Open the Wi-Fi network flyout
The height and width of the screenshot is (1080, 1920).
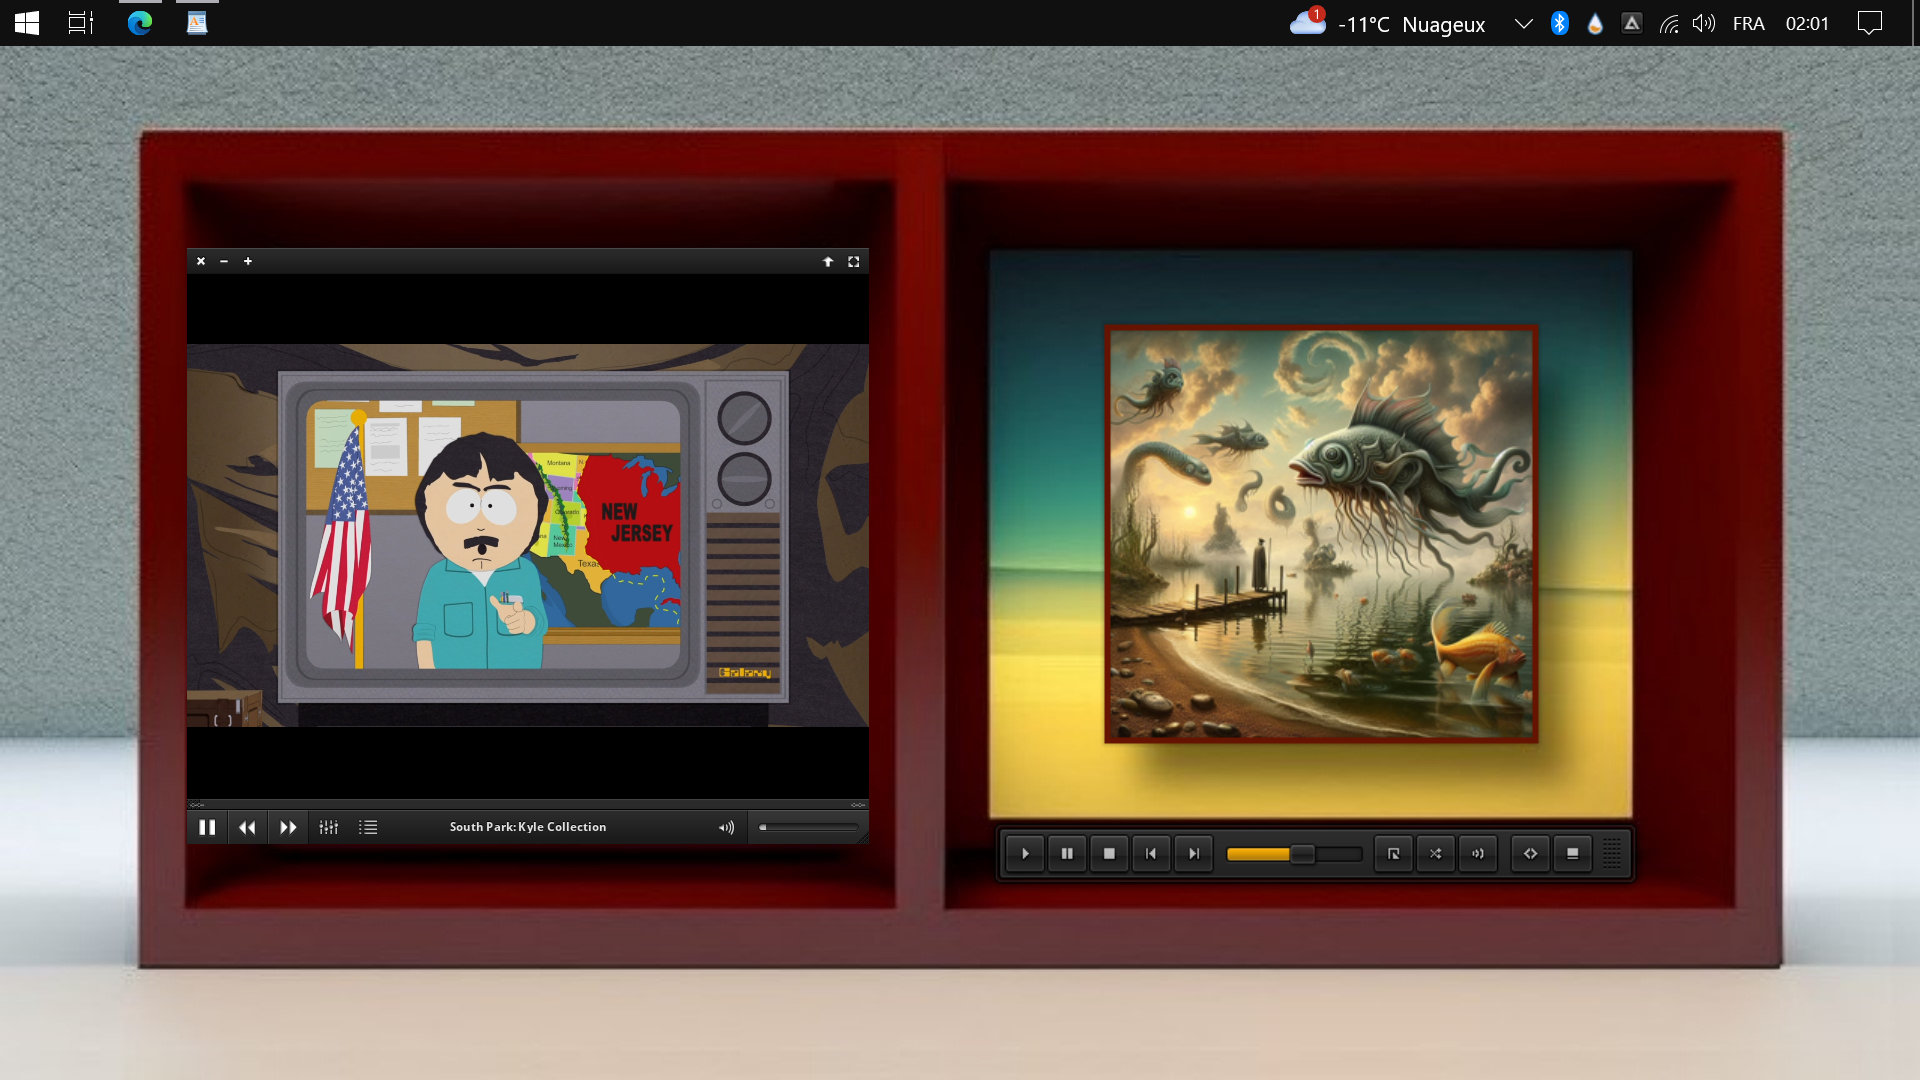(x=1669, y=23)
